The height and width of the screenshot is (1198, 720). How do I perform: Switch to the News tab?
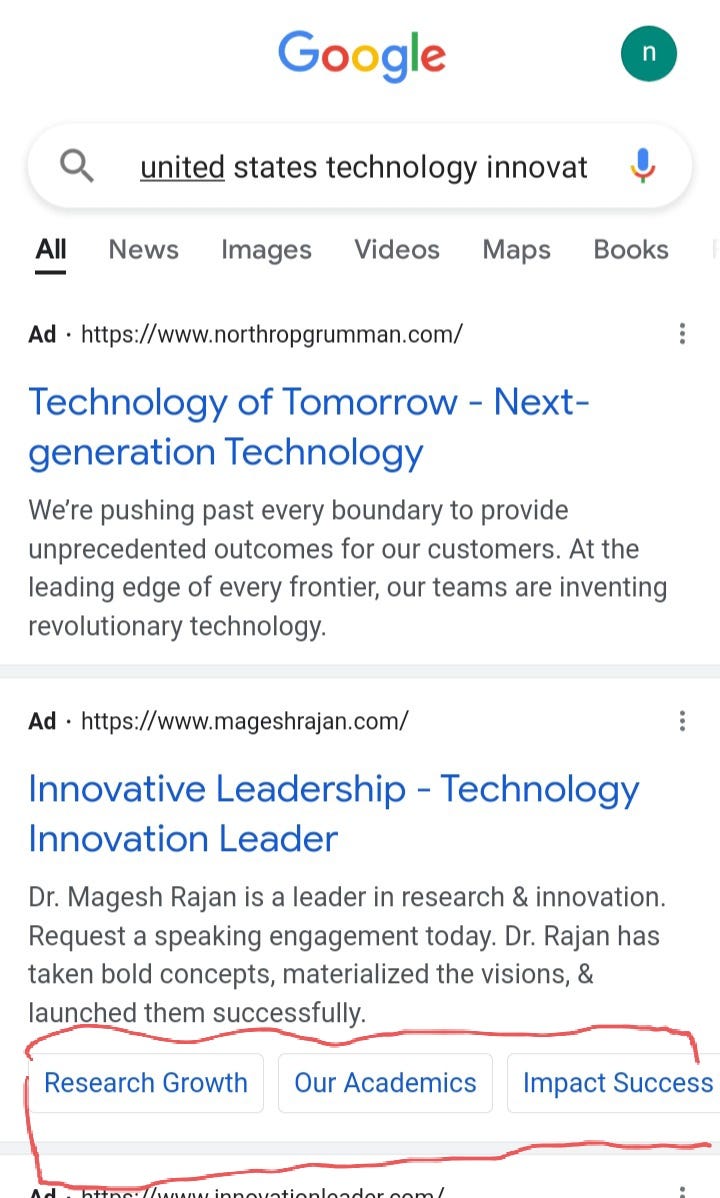click(143, 250)
